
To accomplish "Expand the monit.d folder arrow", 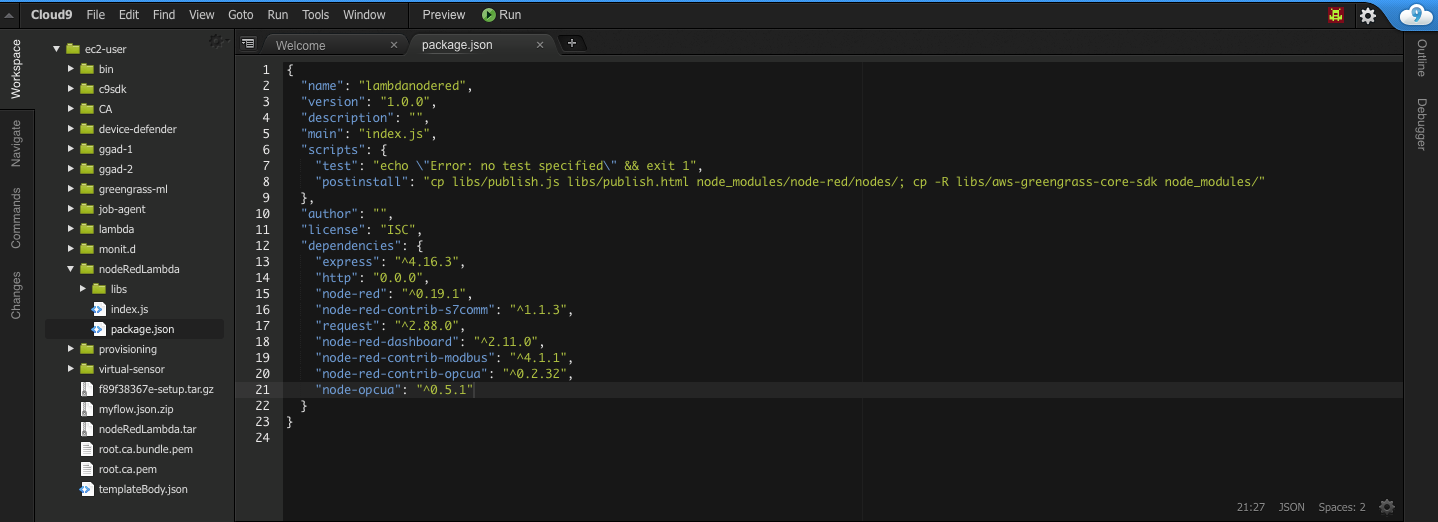I will tap(71, 249).
